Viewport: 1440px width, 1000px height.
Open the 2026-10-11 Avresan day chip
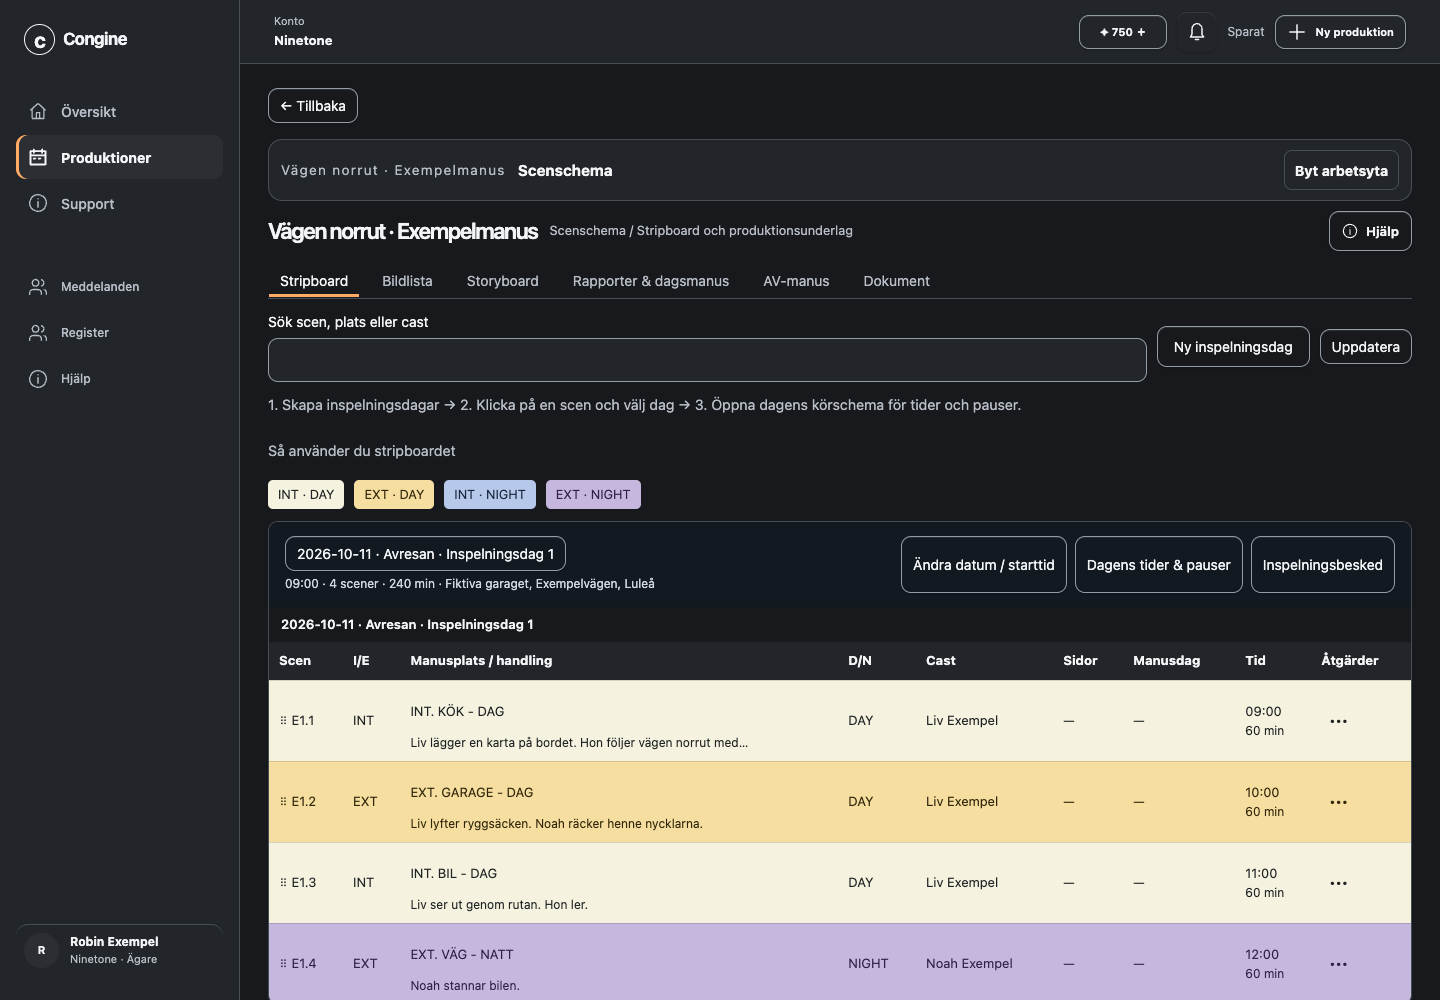[425, 554]
